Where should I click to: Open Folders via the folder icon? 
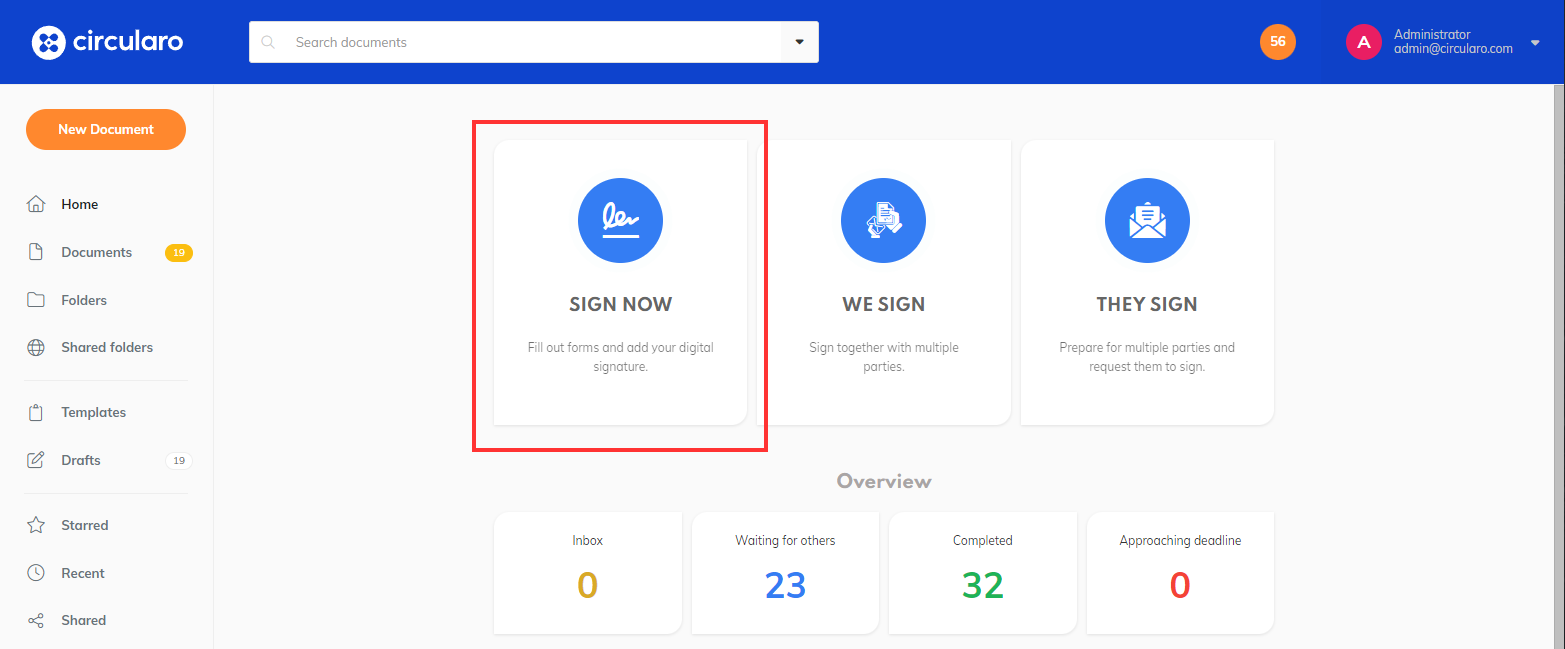pyautogui.click(x=36, y=299)
